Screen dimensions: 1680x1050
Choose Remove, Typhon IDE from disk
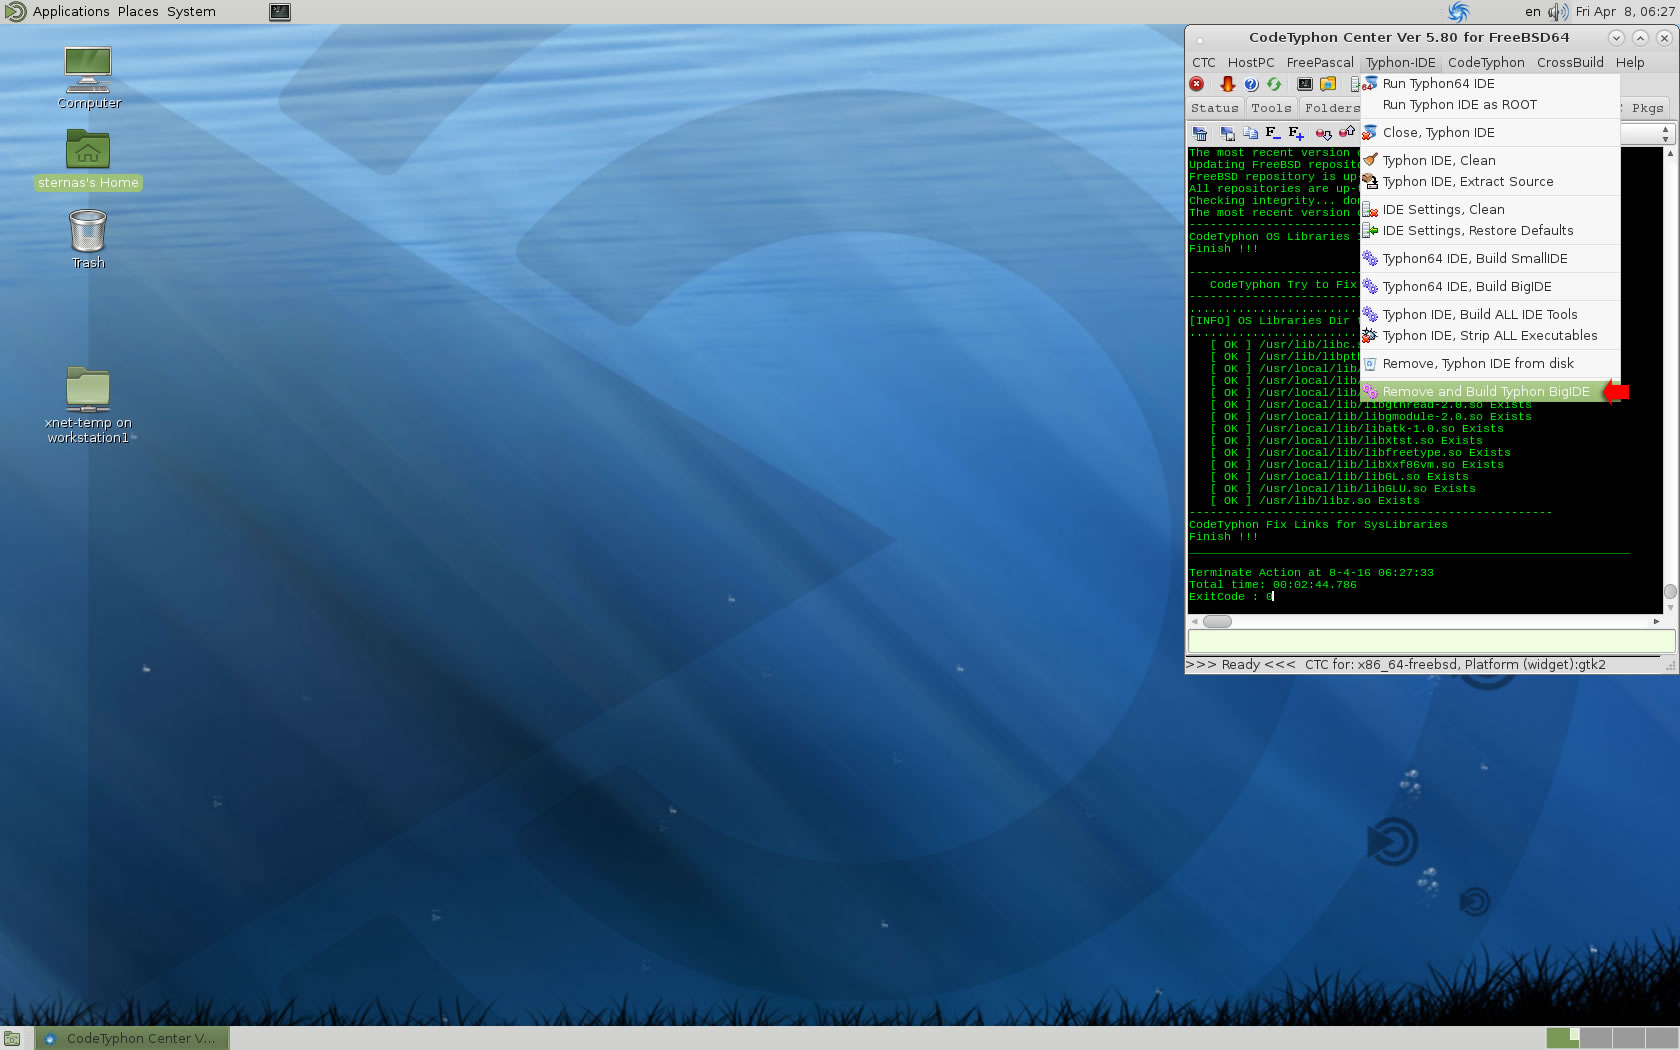(1490, 364)
